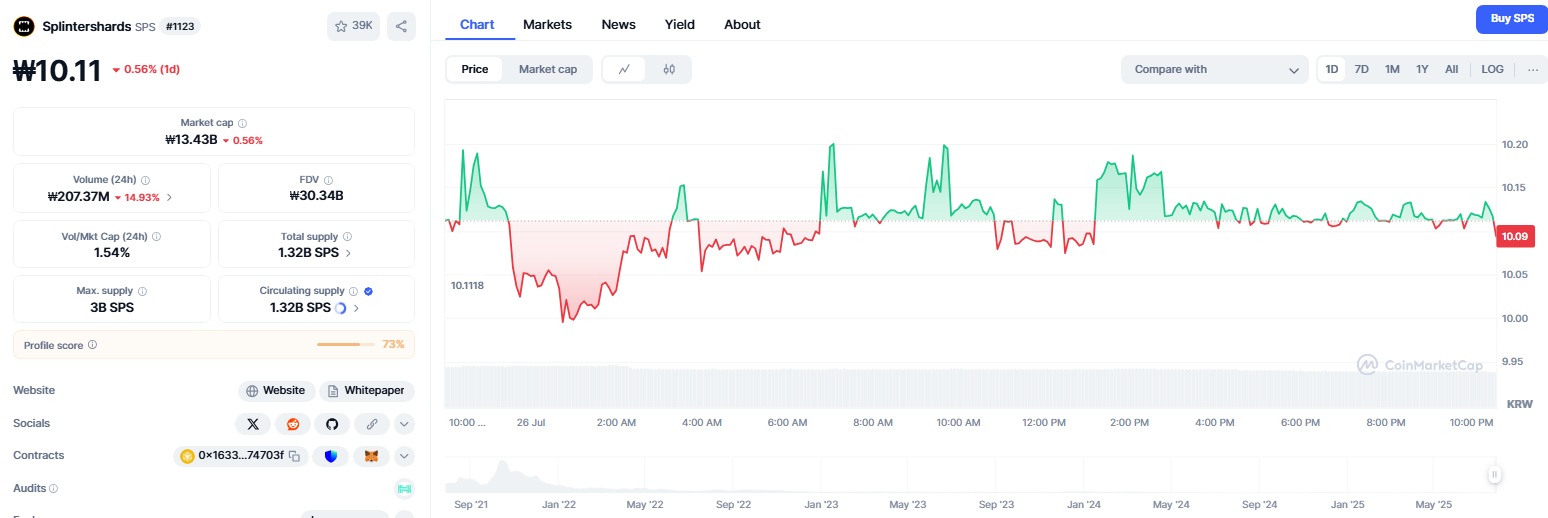Set chart range to All

pyautogui.click(x=1451, y=69)
